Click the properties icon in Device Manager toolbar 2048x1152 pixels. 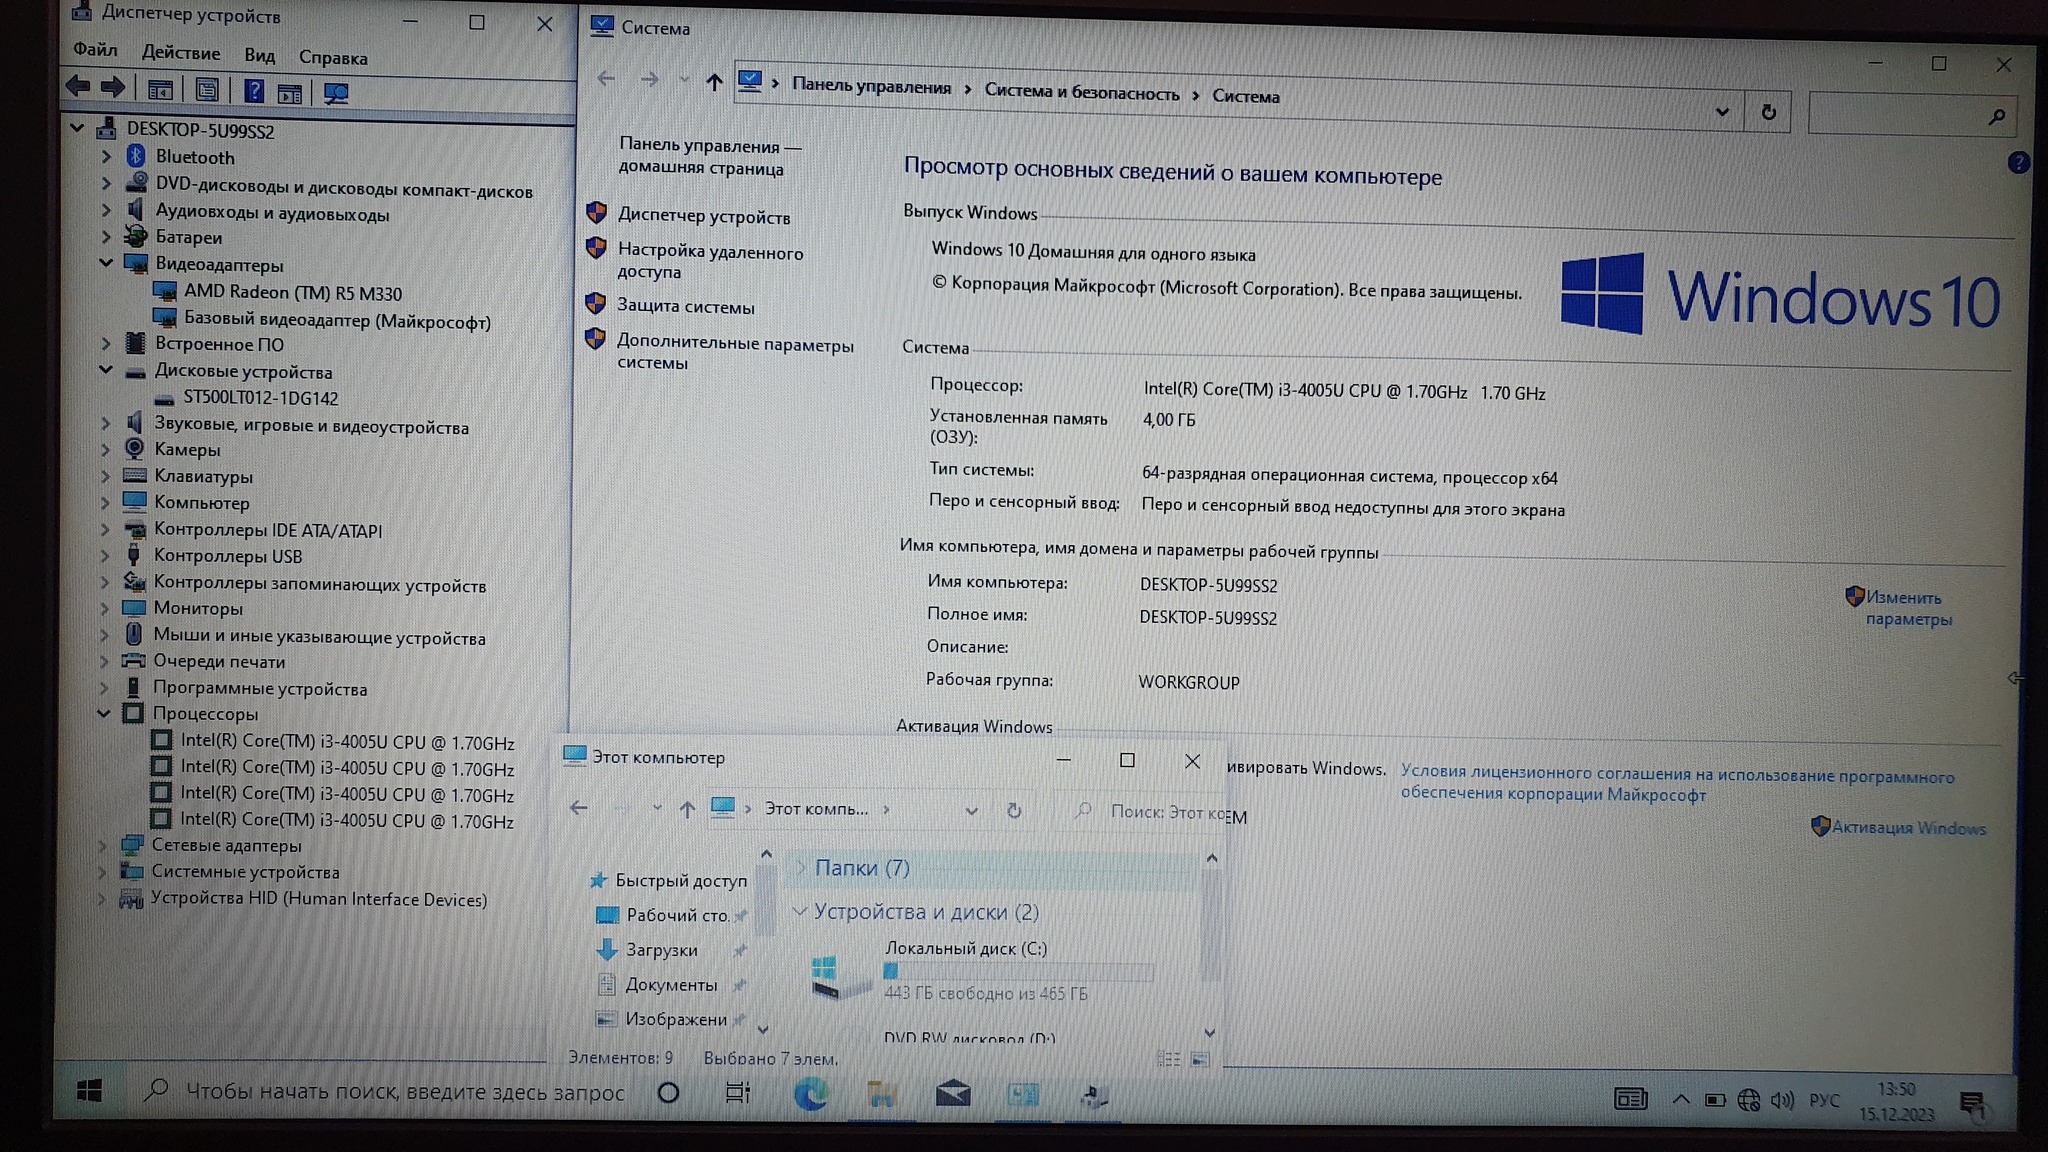coord(207,91)
